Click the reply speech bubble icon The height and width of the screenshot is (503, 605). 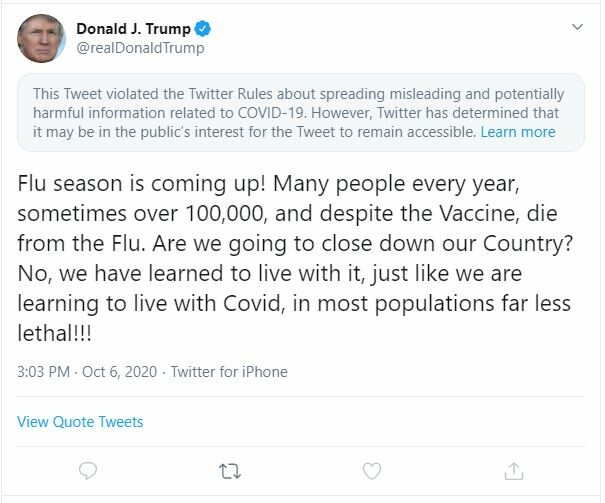88,471
